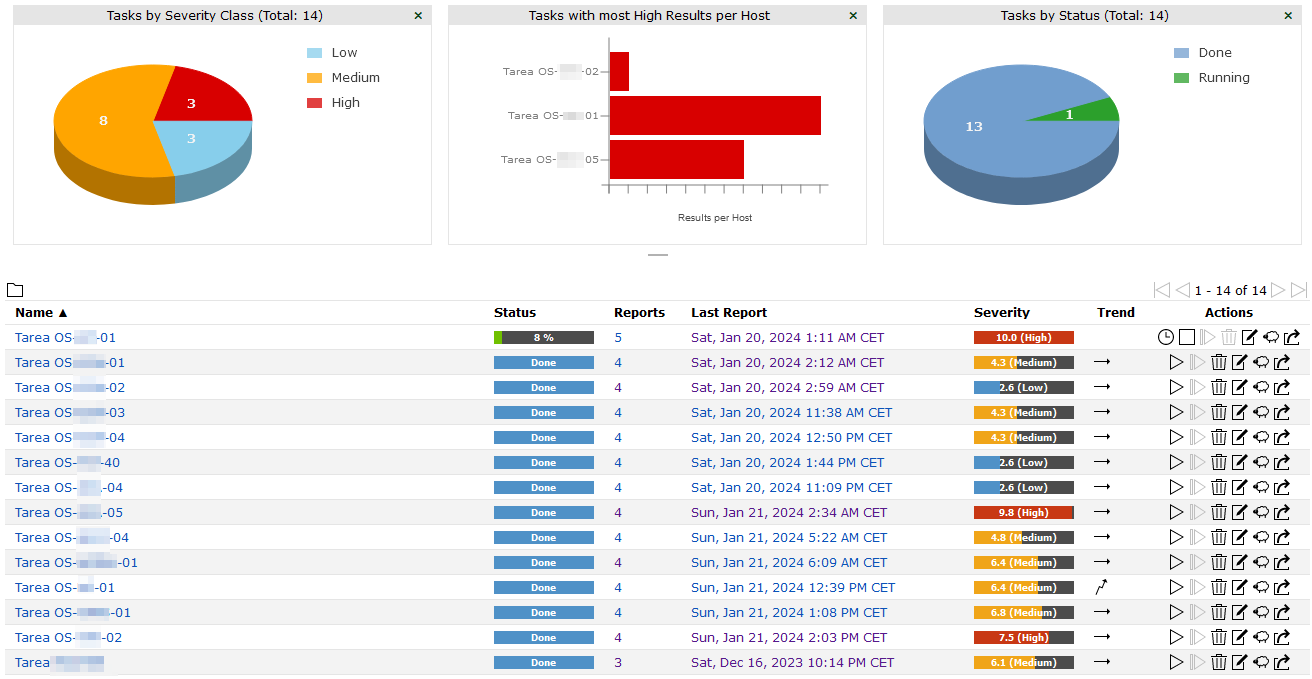Clone the task reported Dec 16, 2023

[1262, 663]
